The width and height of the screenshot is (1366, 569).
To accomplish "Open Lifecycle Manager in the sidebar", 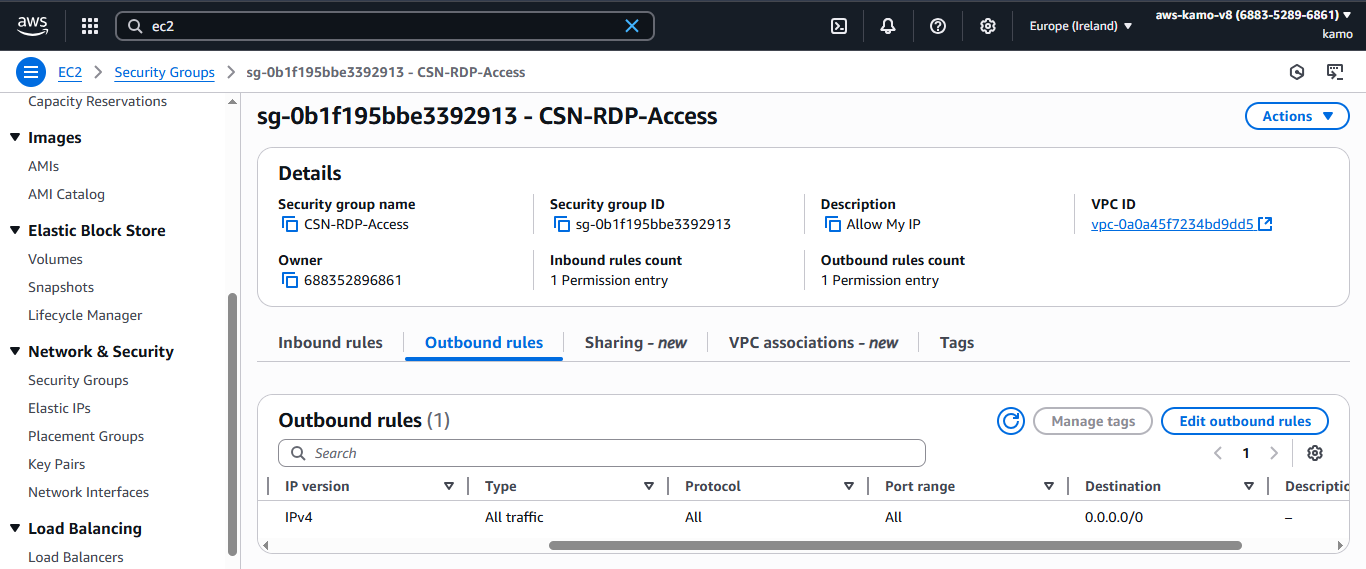I will point(85,315).
